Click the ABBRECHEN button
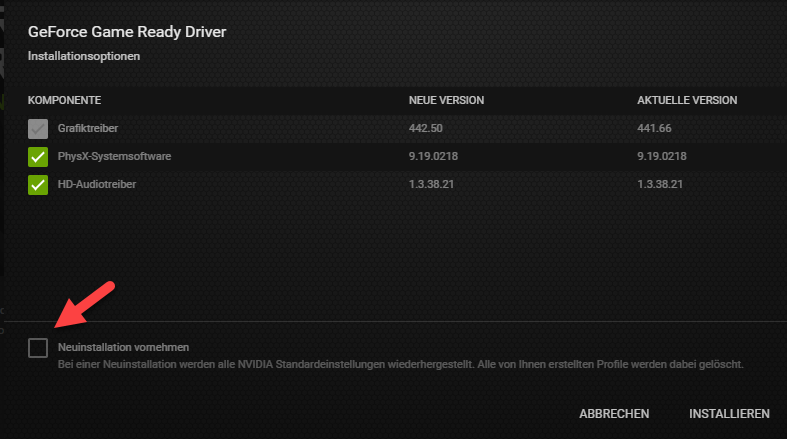This screenshot has width=787, height=439. [614, 414]
